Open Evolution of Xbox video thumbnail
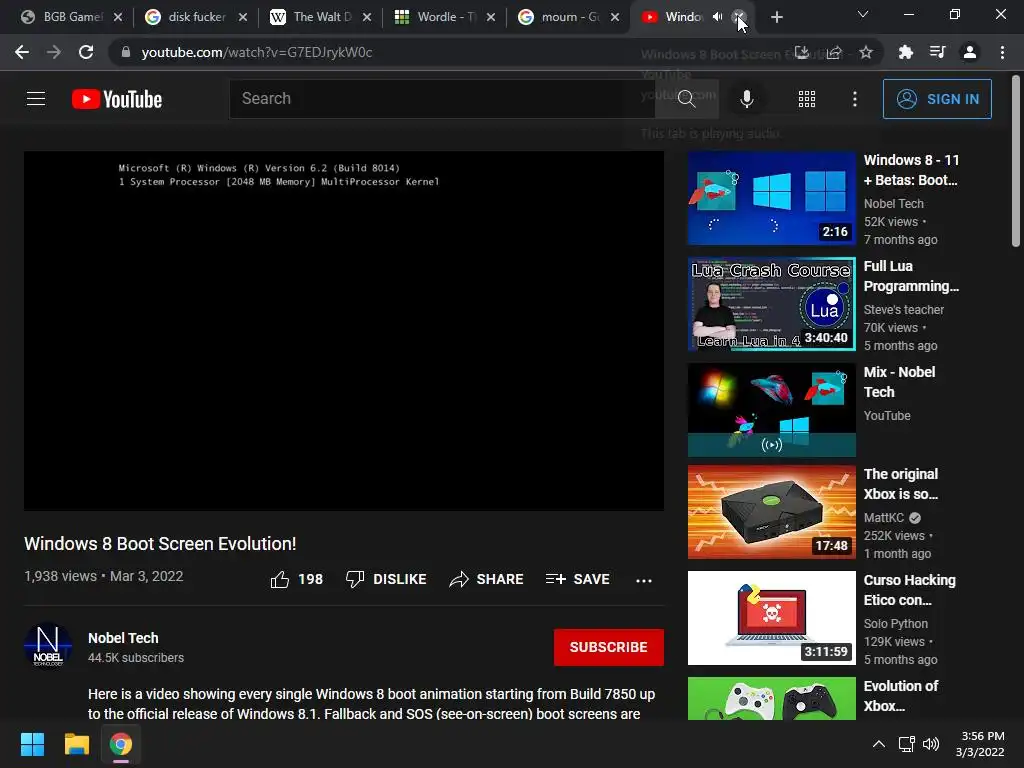This screenshot has width=1024, height=768. click(771, 698)
